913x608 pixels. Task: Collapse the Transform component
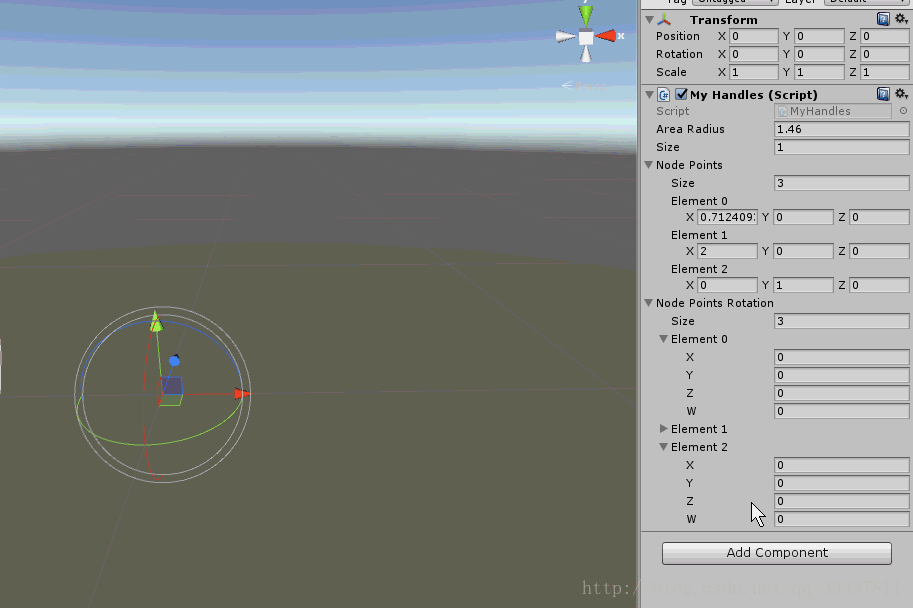[649, 18]
